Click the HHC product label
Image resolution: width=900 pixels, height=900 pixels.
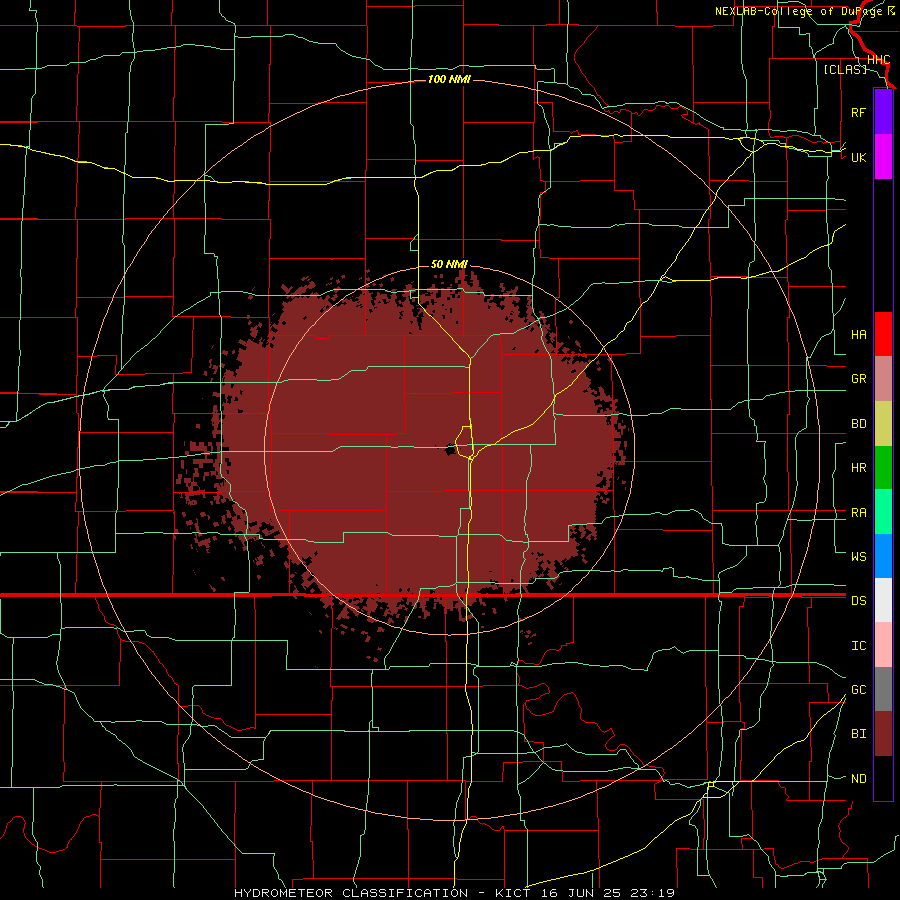878,60
